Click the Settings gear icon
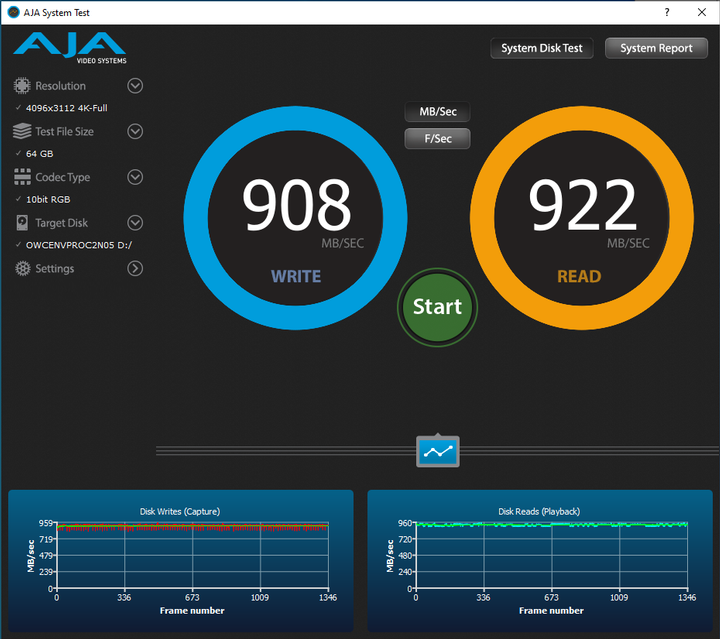720x639 pixels. [x=21, y=268]
